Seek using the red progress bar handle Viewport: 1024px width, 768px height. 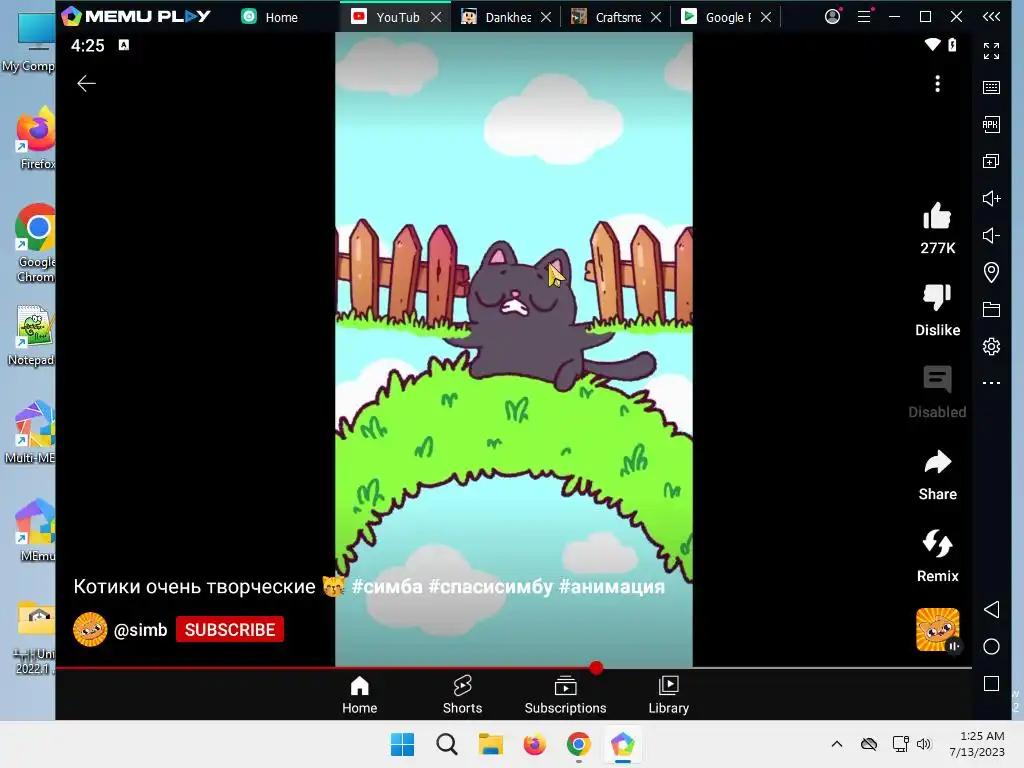[596, 667]
